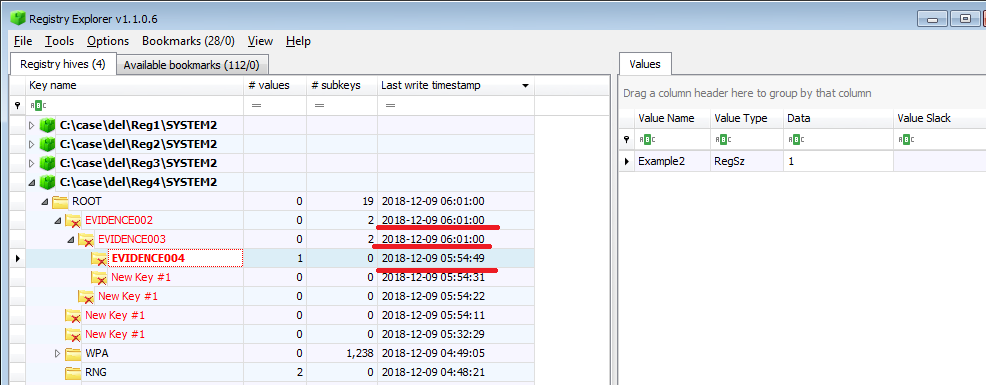Open the Tools menu
The width and height of the screenshot is (986, 385).
click(59, 41)
